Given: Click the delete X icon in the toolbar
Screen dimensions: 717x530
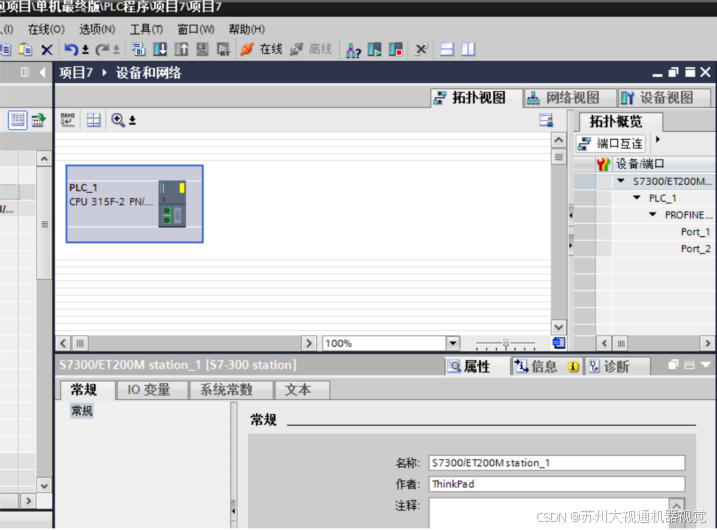Looking at the screenshot, I should pyautogui.click(x=47, y=49).
